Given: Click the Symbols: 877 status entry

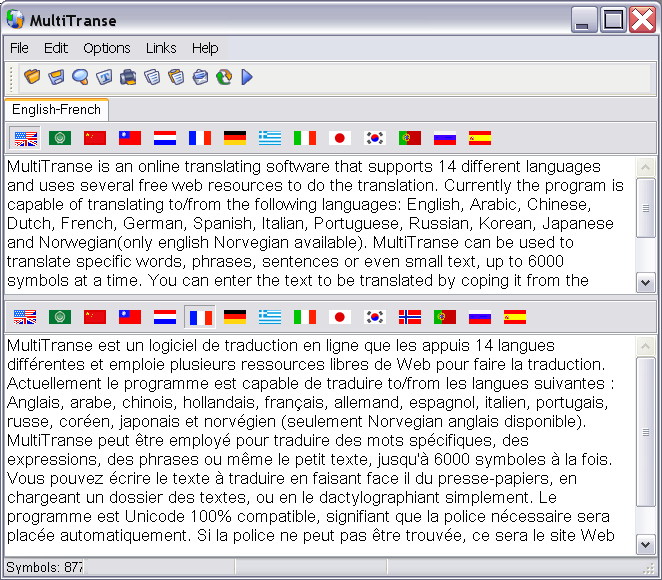Looking at the screenshot, I should [x=44, y=567].
